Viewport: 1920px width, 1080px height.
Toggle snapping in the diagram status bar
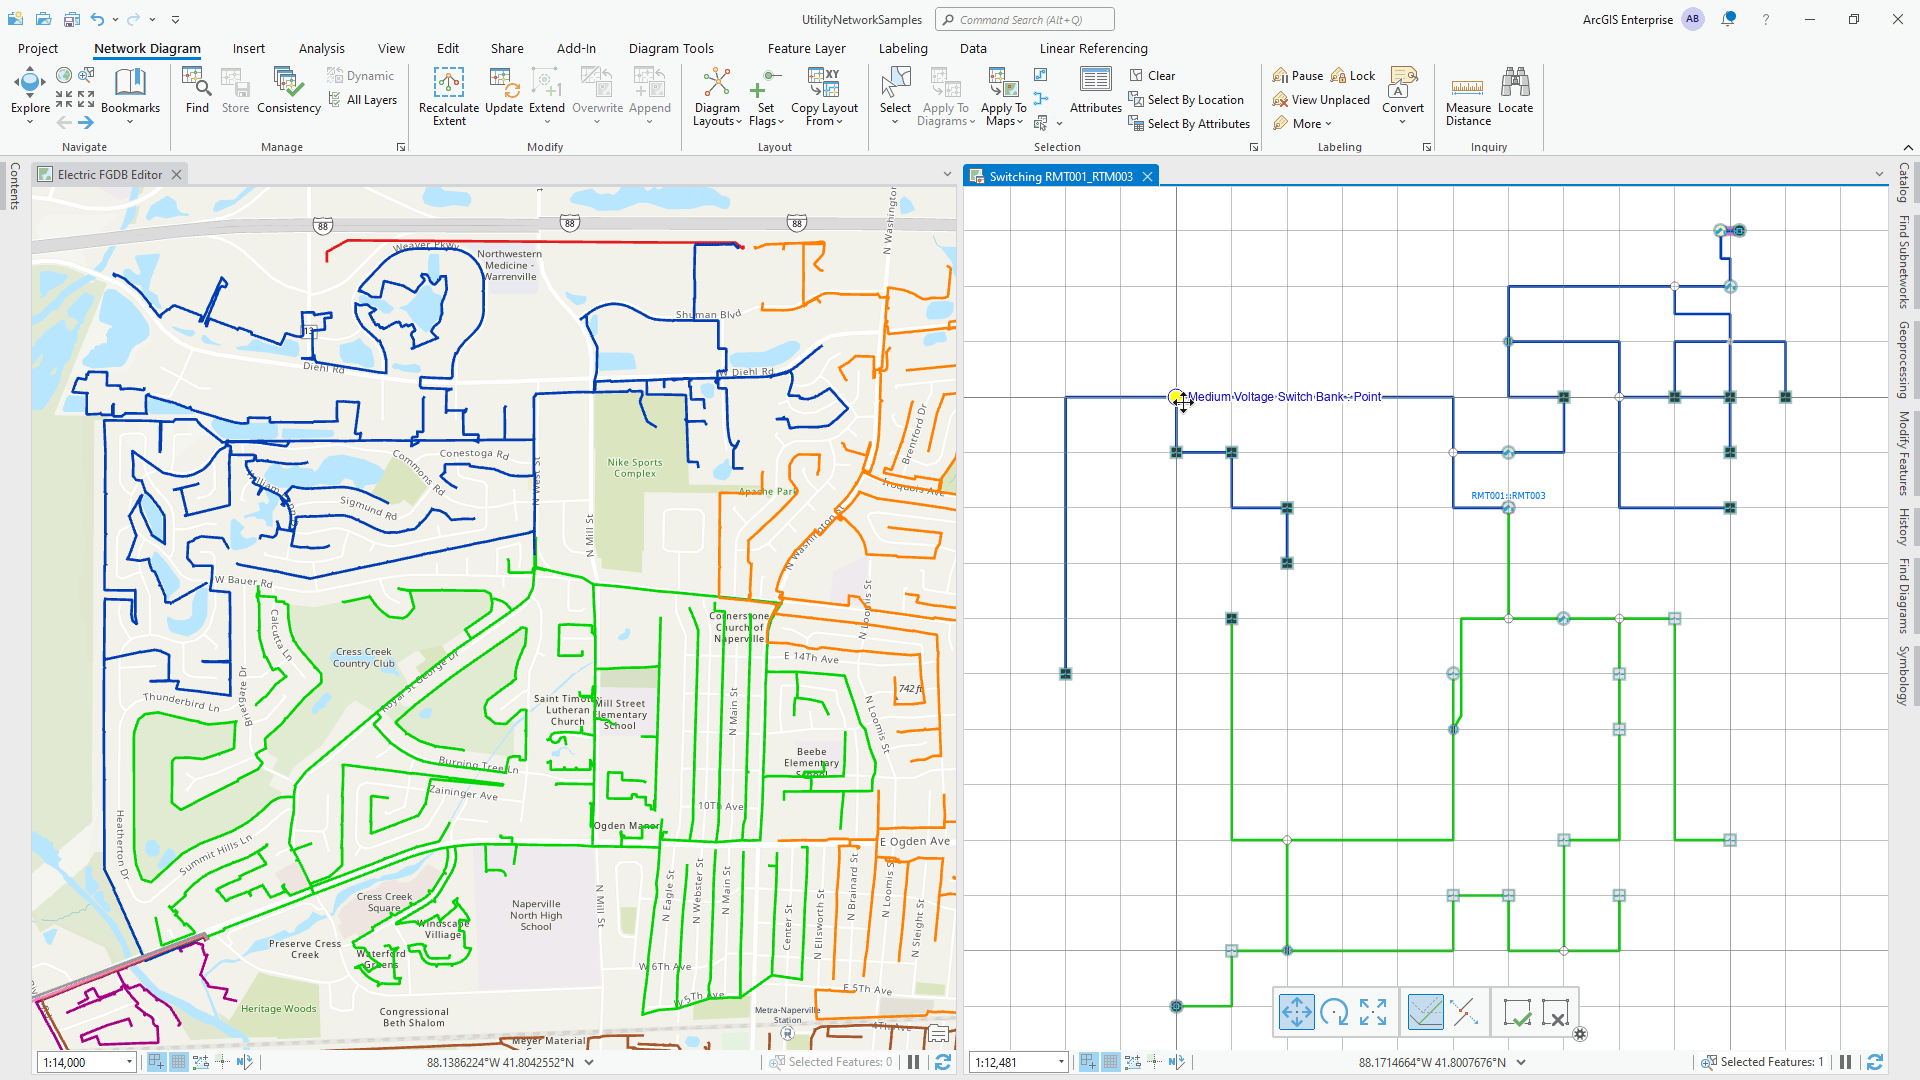[x=1155, y=1062]
